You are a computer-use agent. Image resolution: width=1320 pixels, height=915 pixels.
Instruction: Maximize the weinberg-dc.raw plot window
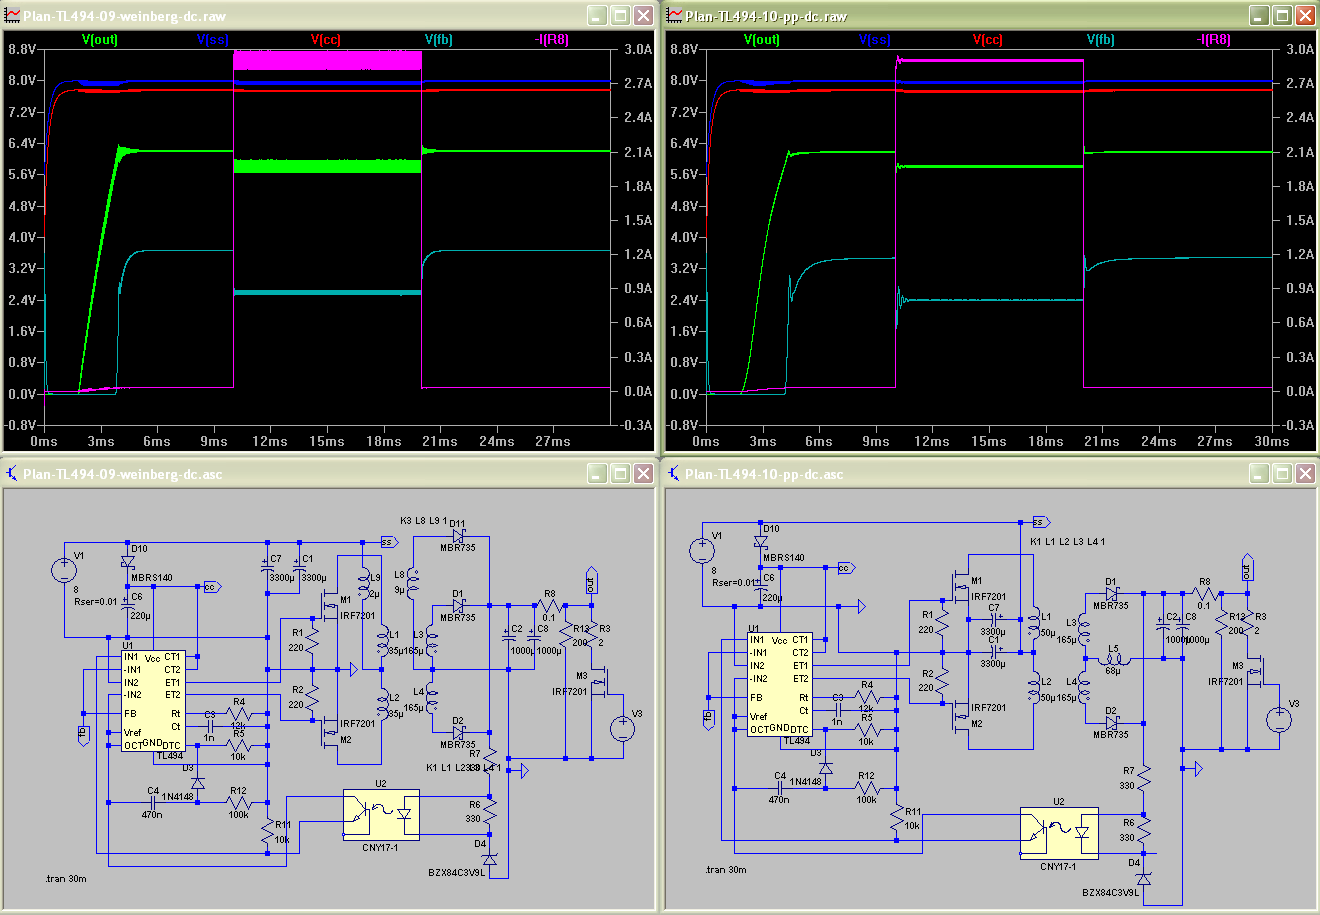point(620,16)
